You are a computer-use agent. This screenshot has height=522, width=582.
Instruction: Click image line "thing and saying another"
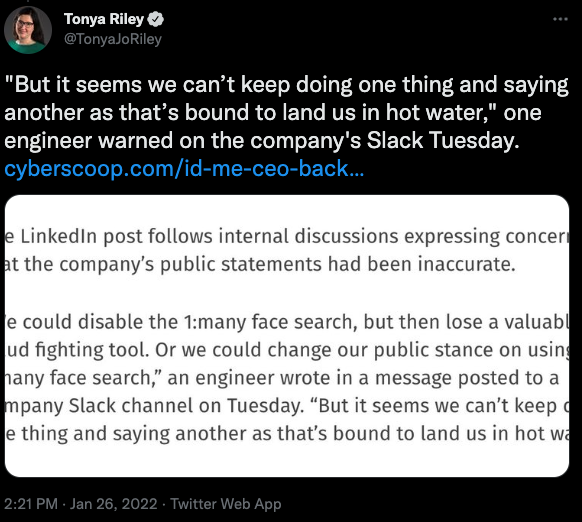(287, 433)
